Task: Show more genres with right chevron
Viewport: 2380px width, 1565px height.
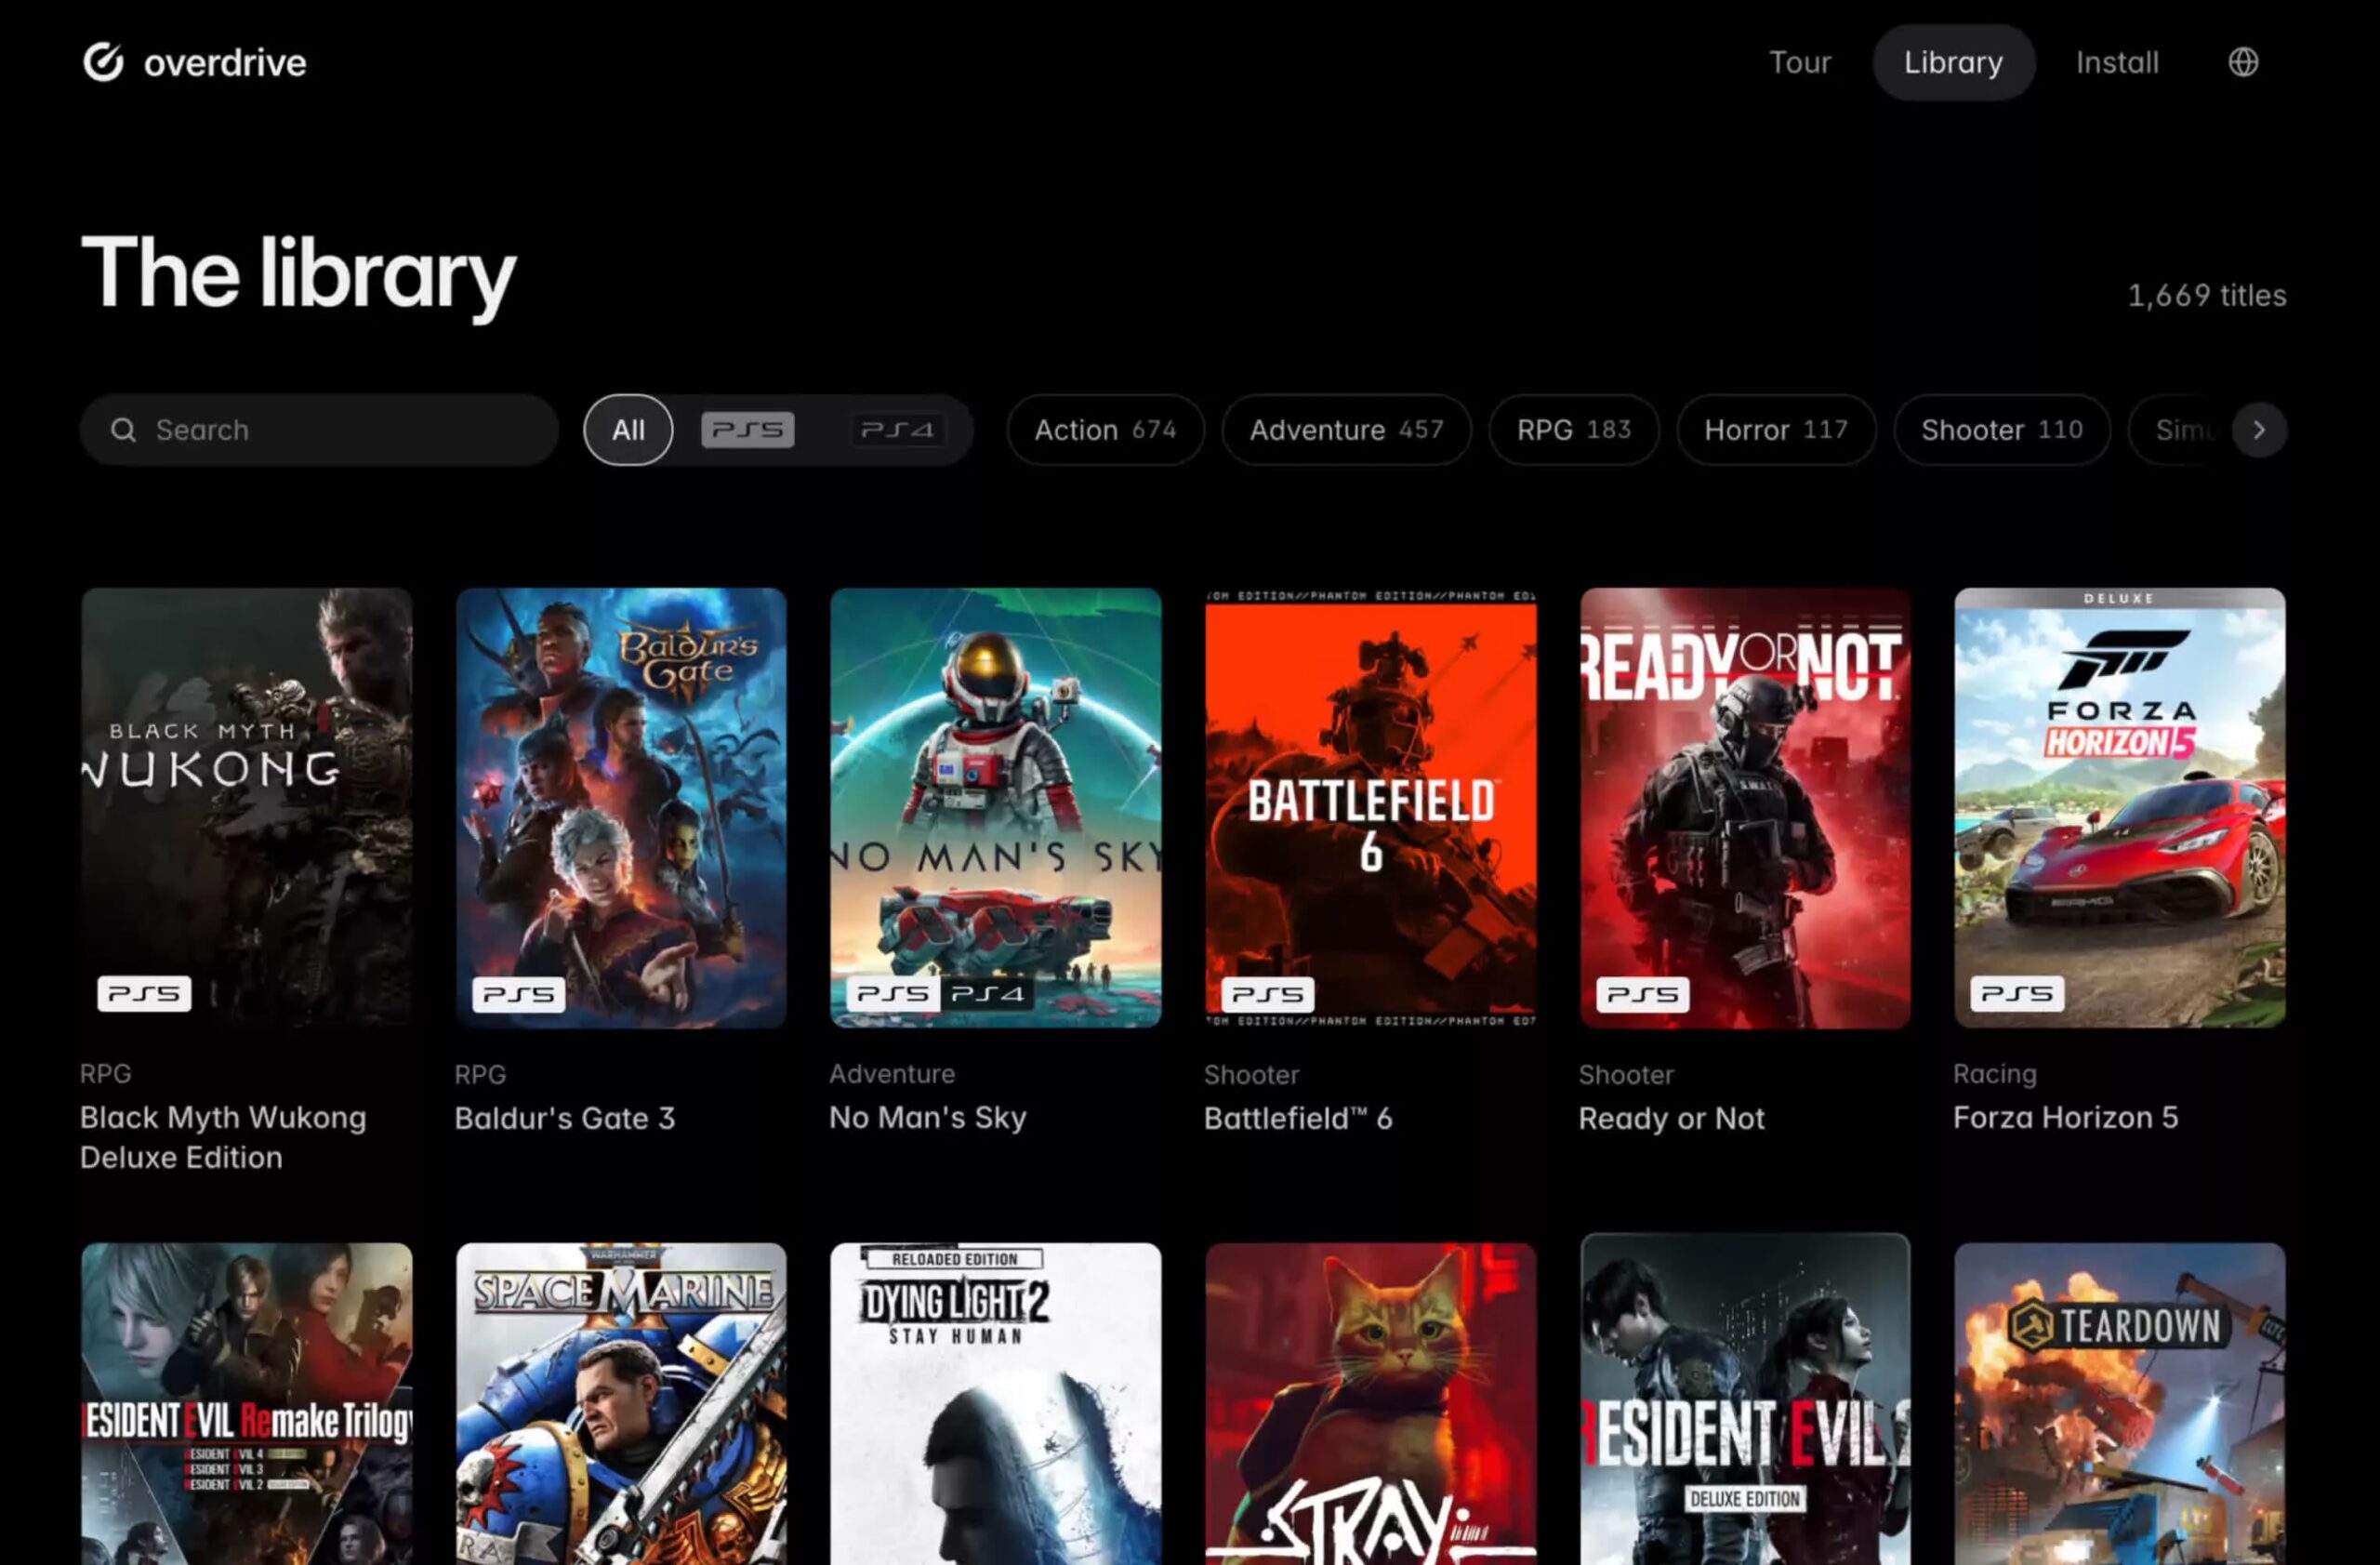Action: pos(2259,430)
